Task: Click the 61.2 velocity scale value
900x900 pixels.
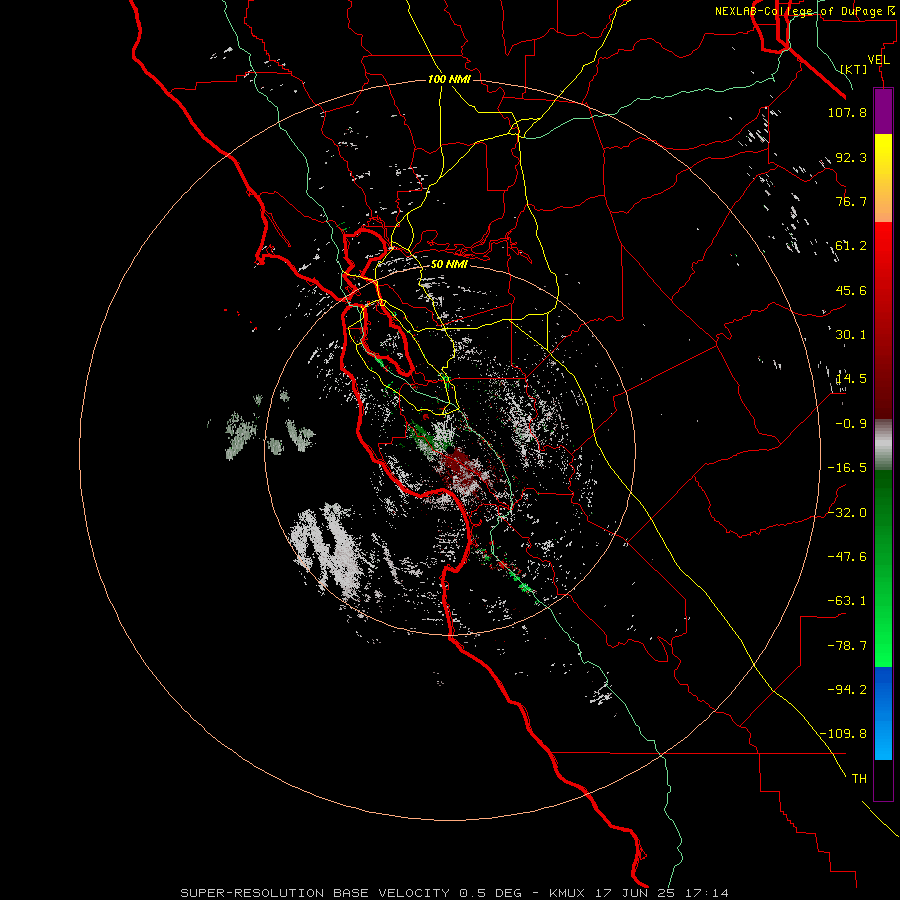Action: coord(851,246)
